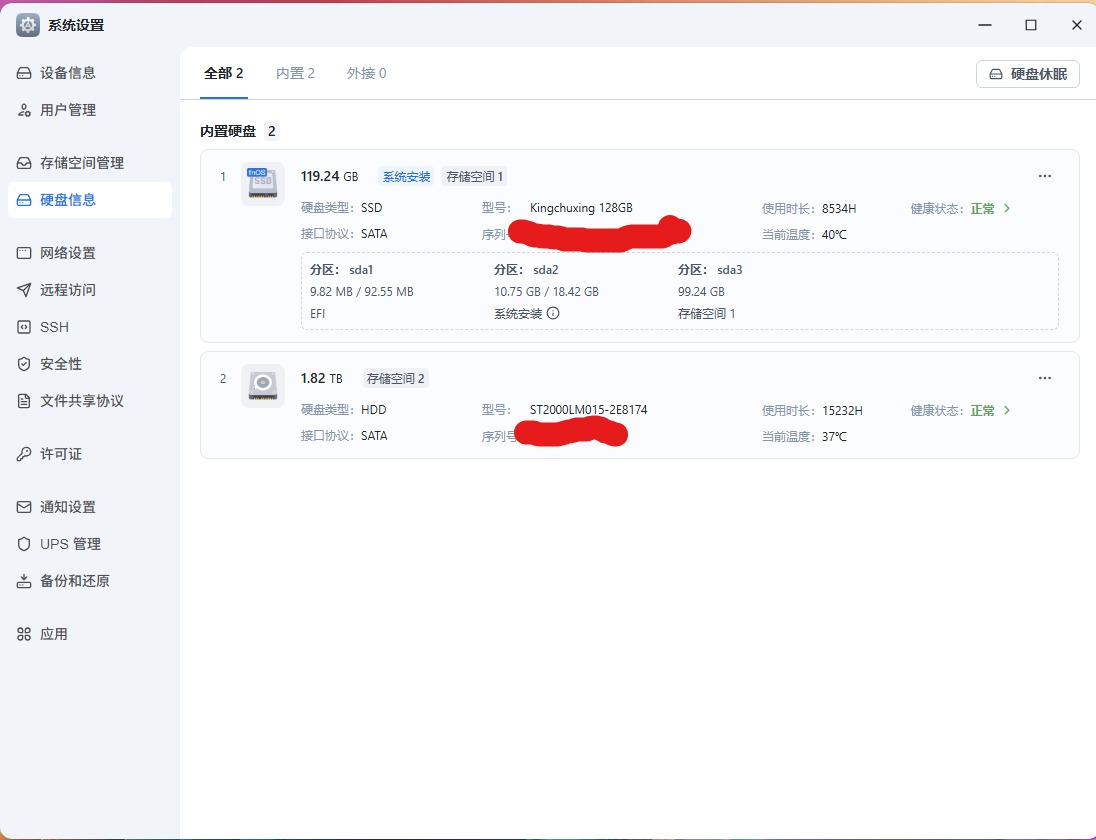The image size is (1096, 840).
Task: Switch to the 外接 tab
Action: pos(366,72)
